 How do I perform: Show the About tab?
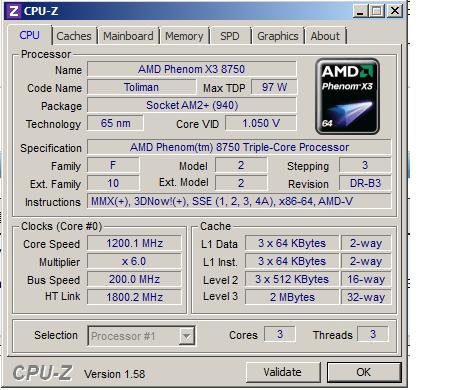[x=325, y=36]
